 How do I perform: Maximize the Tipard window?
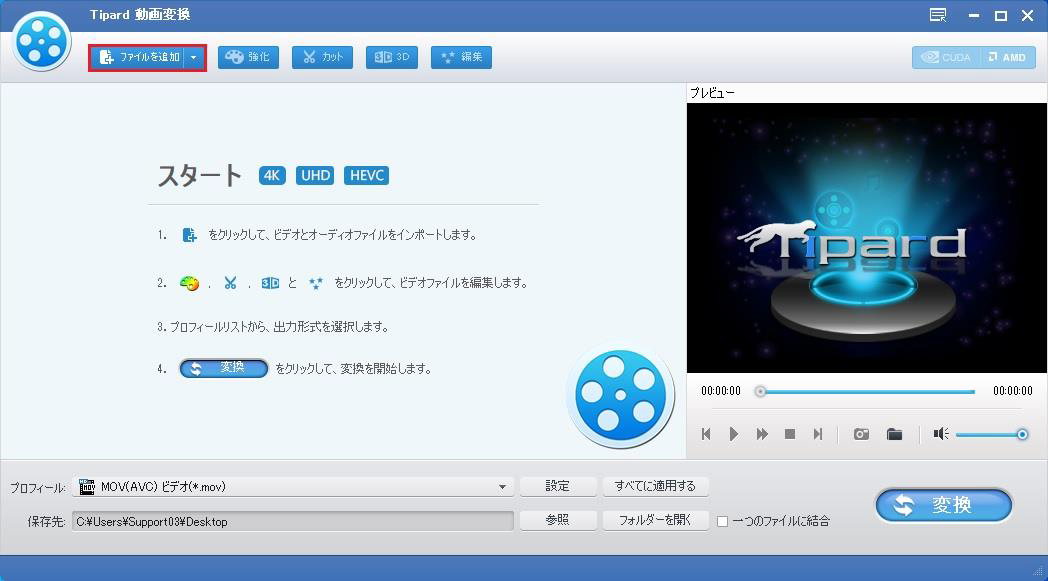(x=1001, y=15)
